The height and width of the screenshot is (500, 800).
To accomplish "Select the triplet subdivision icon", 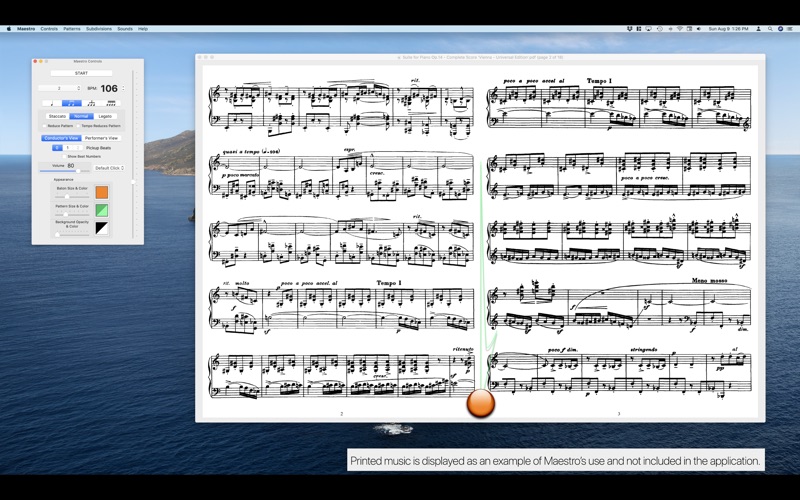I will (x=91, y=103).
